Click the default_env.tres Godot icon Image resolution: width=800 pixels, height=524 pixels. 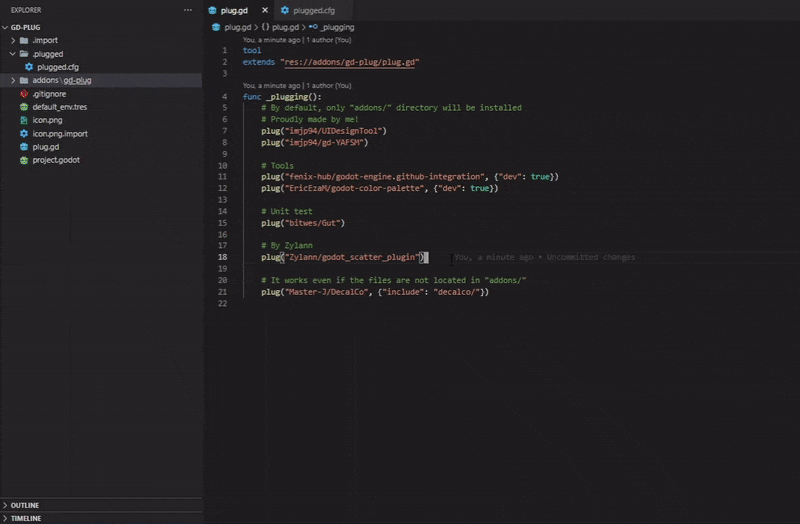click(24, 107)
